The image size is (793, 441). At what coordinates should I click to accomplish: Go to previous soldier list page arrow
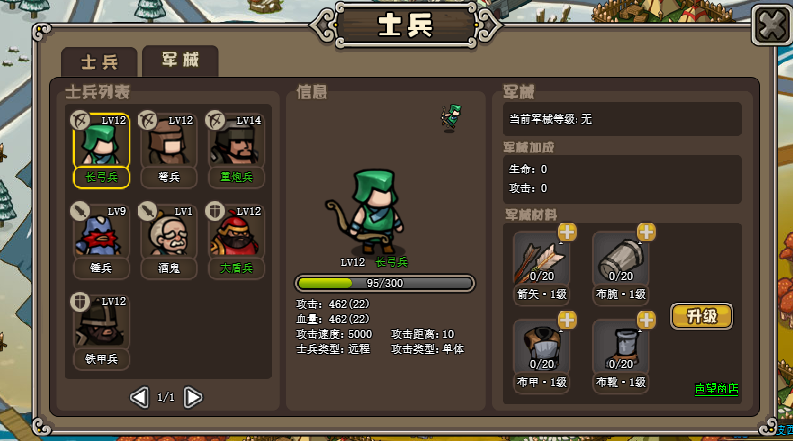tap(139, 398)
